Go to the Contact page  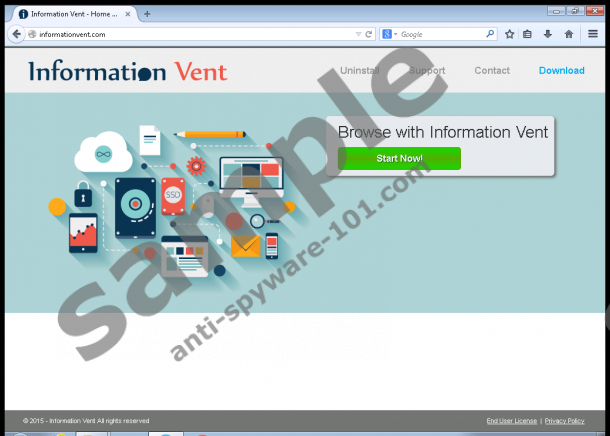click(x=491, y=71)
